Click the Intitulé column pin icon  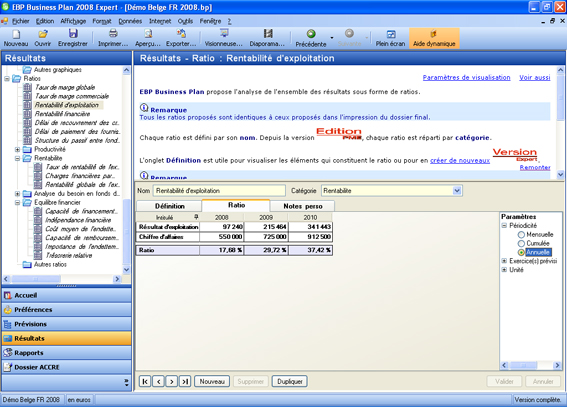(x=196, y=217)
